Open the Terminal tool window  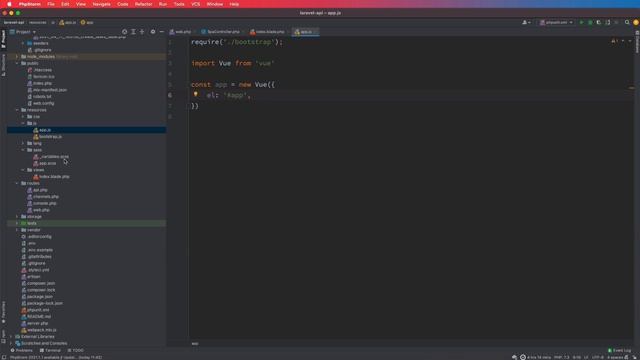tap(50, 350)
